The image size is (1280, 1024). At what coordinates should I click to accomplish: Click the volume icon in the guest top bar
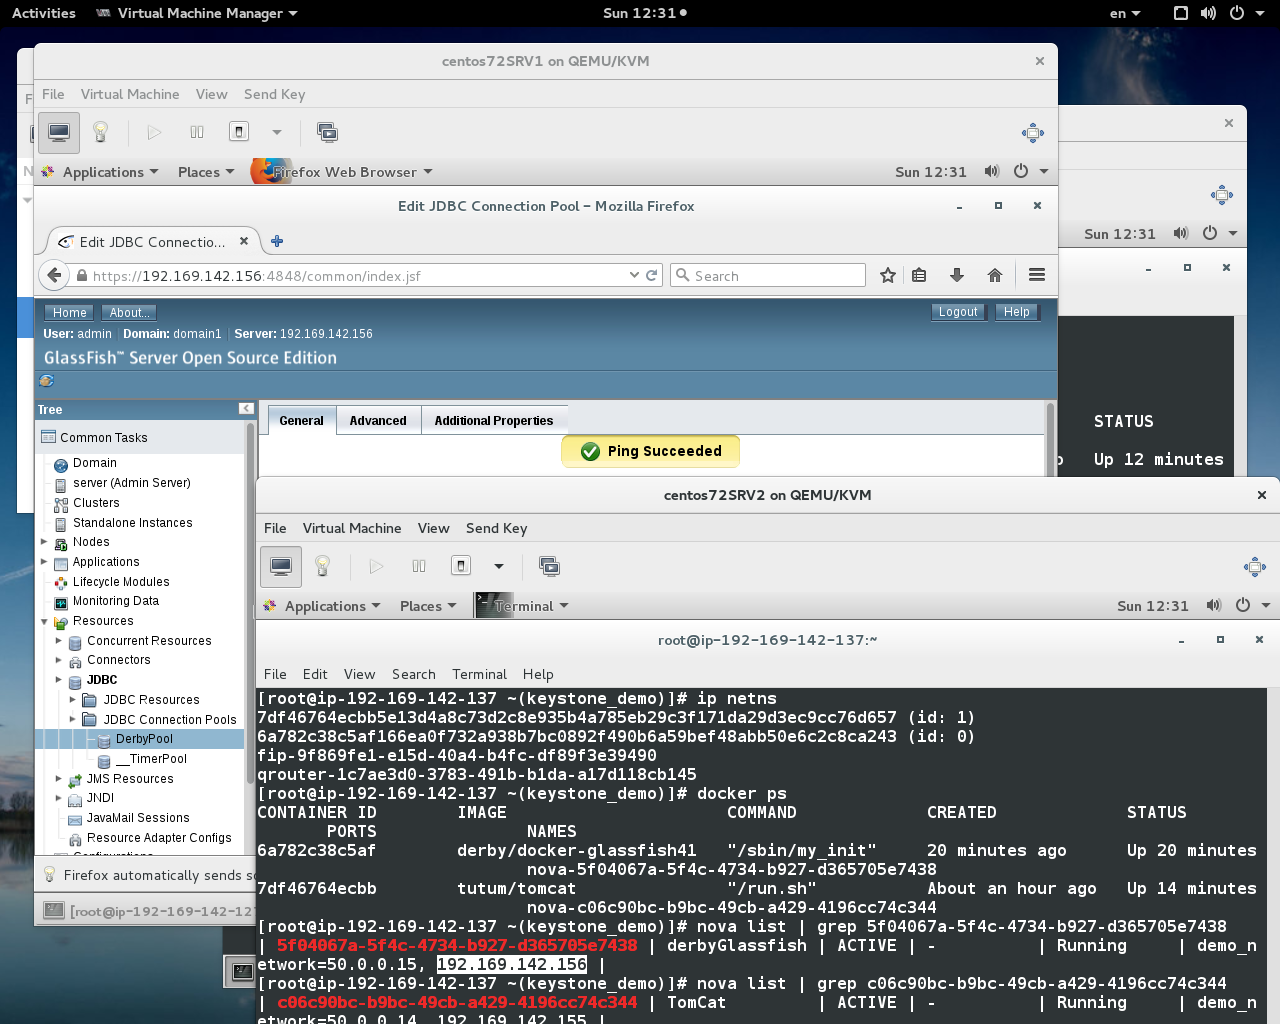click(991, 171)
